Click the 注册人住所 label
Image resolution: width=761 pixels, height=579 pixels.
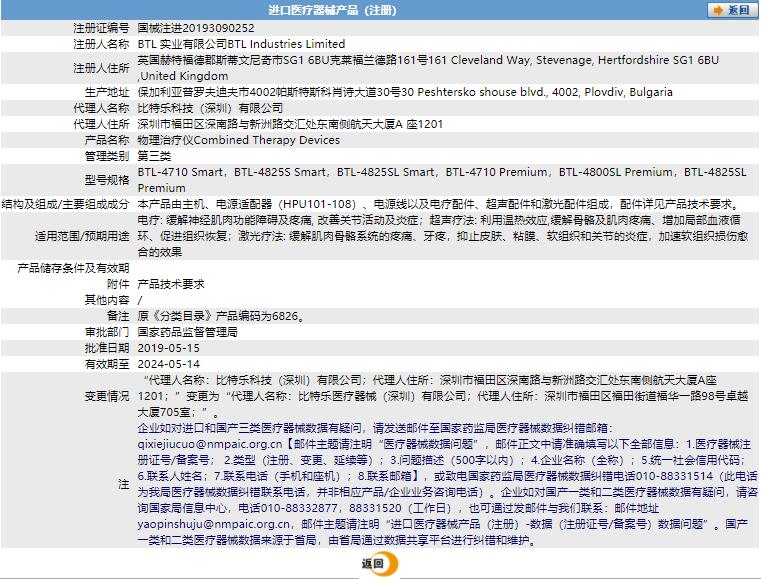pyautogui.click(x=101, y=68)
